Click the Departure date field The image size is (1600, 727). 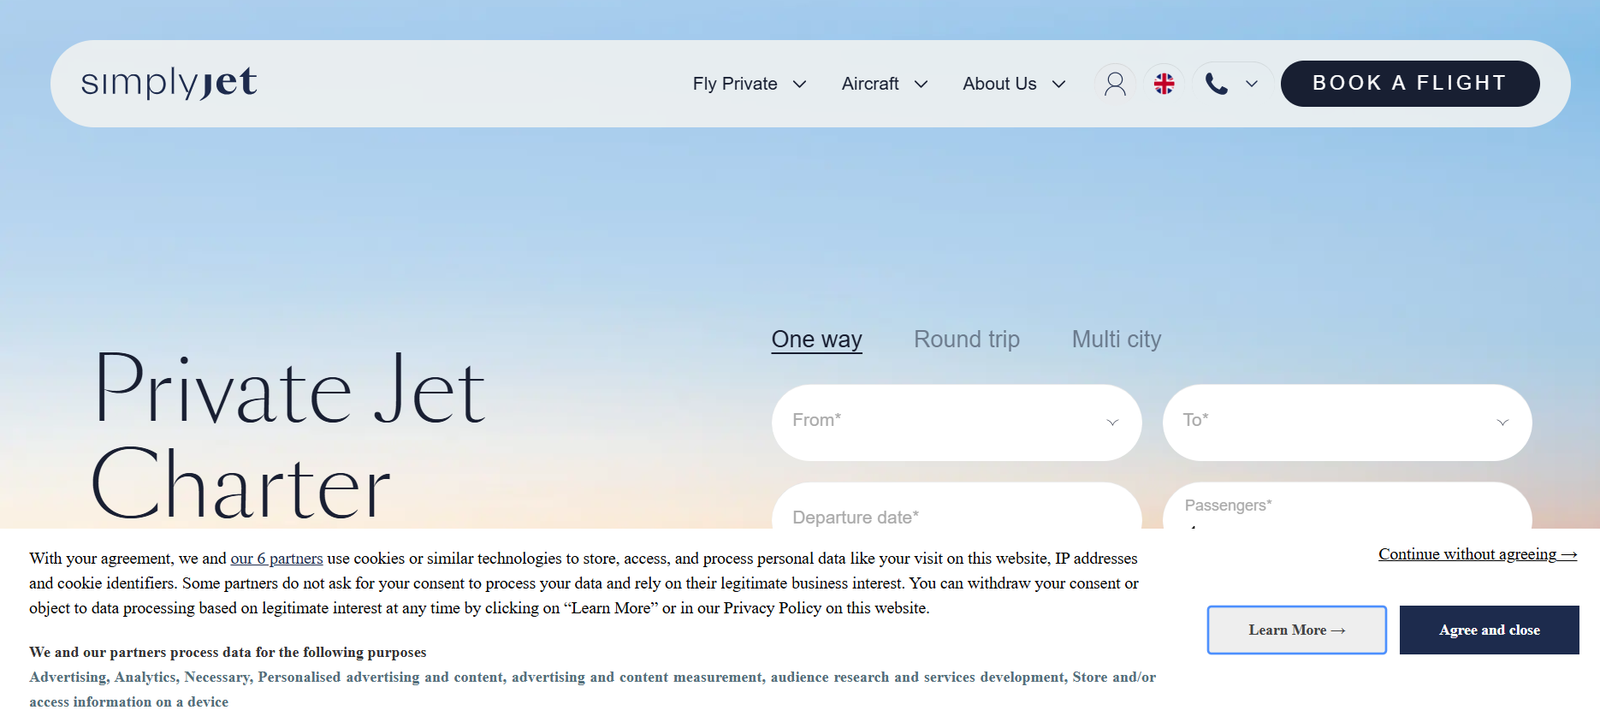[956, 512]
